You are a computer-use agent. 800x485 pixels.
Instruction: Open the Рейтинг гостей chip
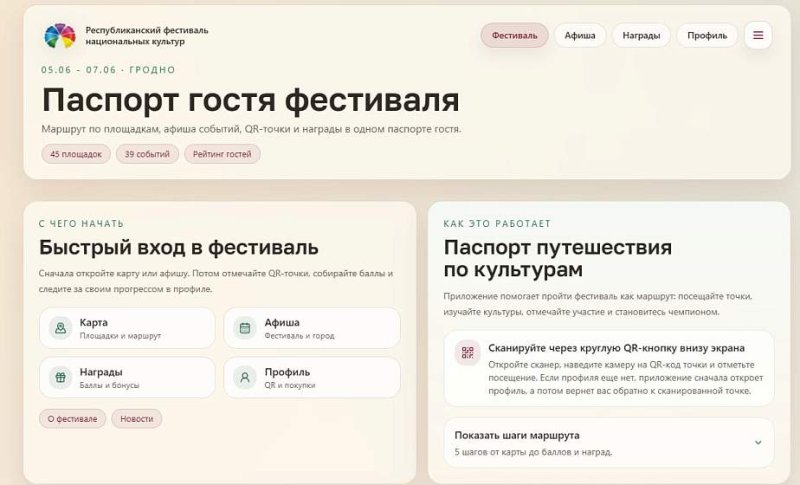tap(222, 154)
